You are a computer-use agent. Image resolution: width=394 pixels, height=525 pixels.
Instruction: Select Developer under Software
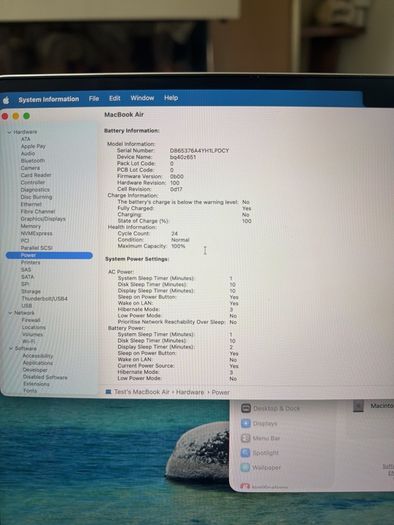click(35, 370)
